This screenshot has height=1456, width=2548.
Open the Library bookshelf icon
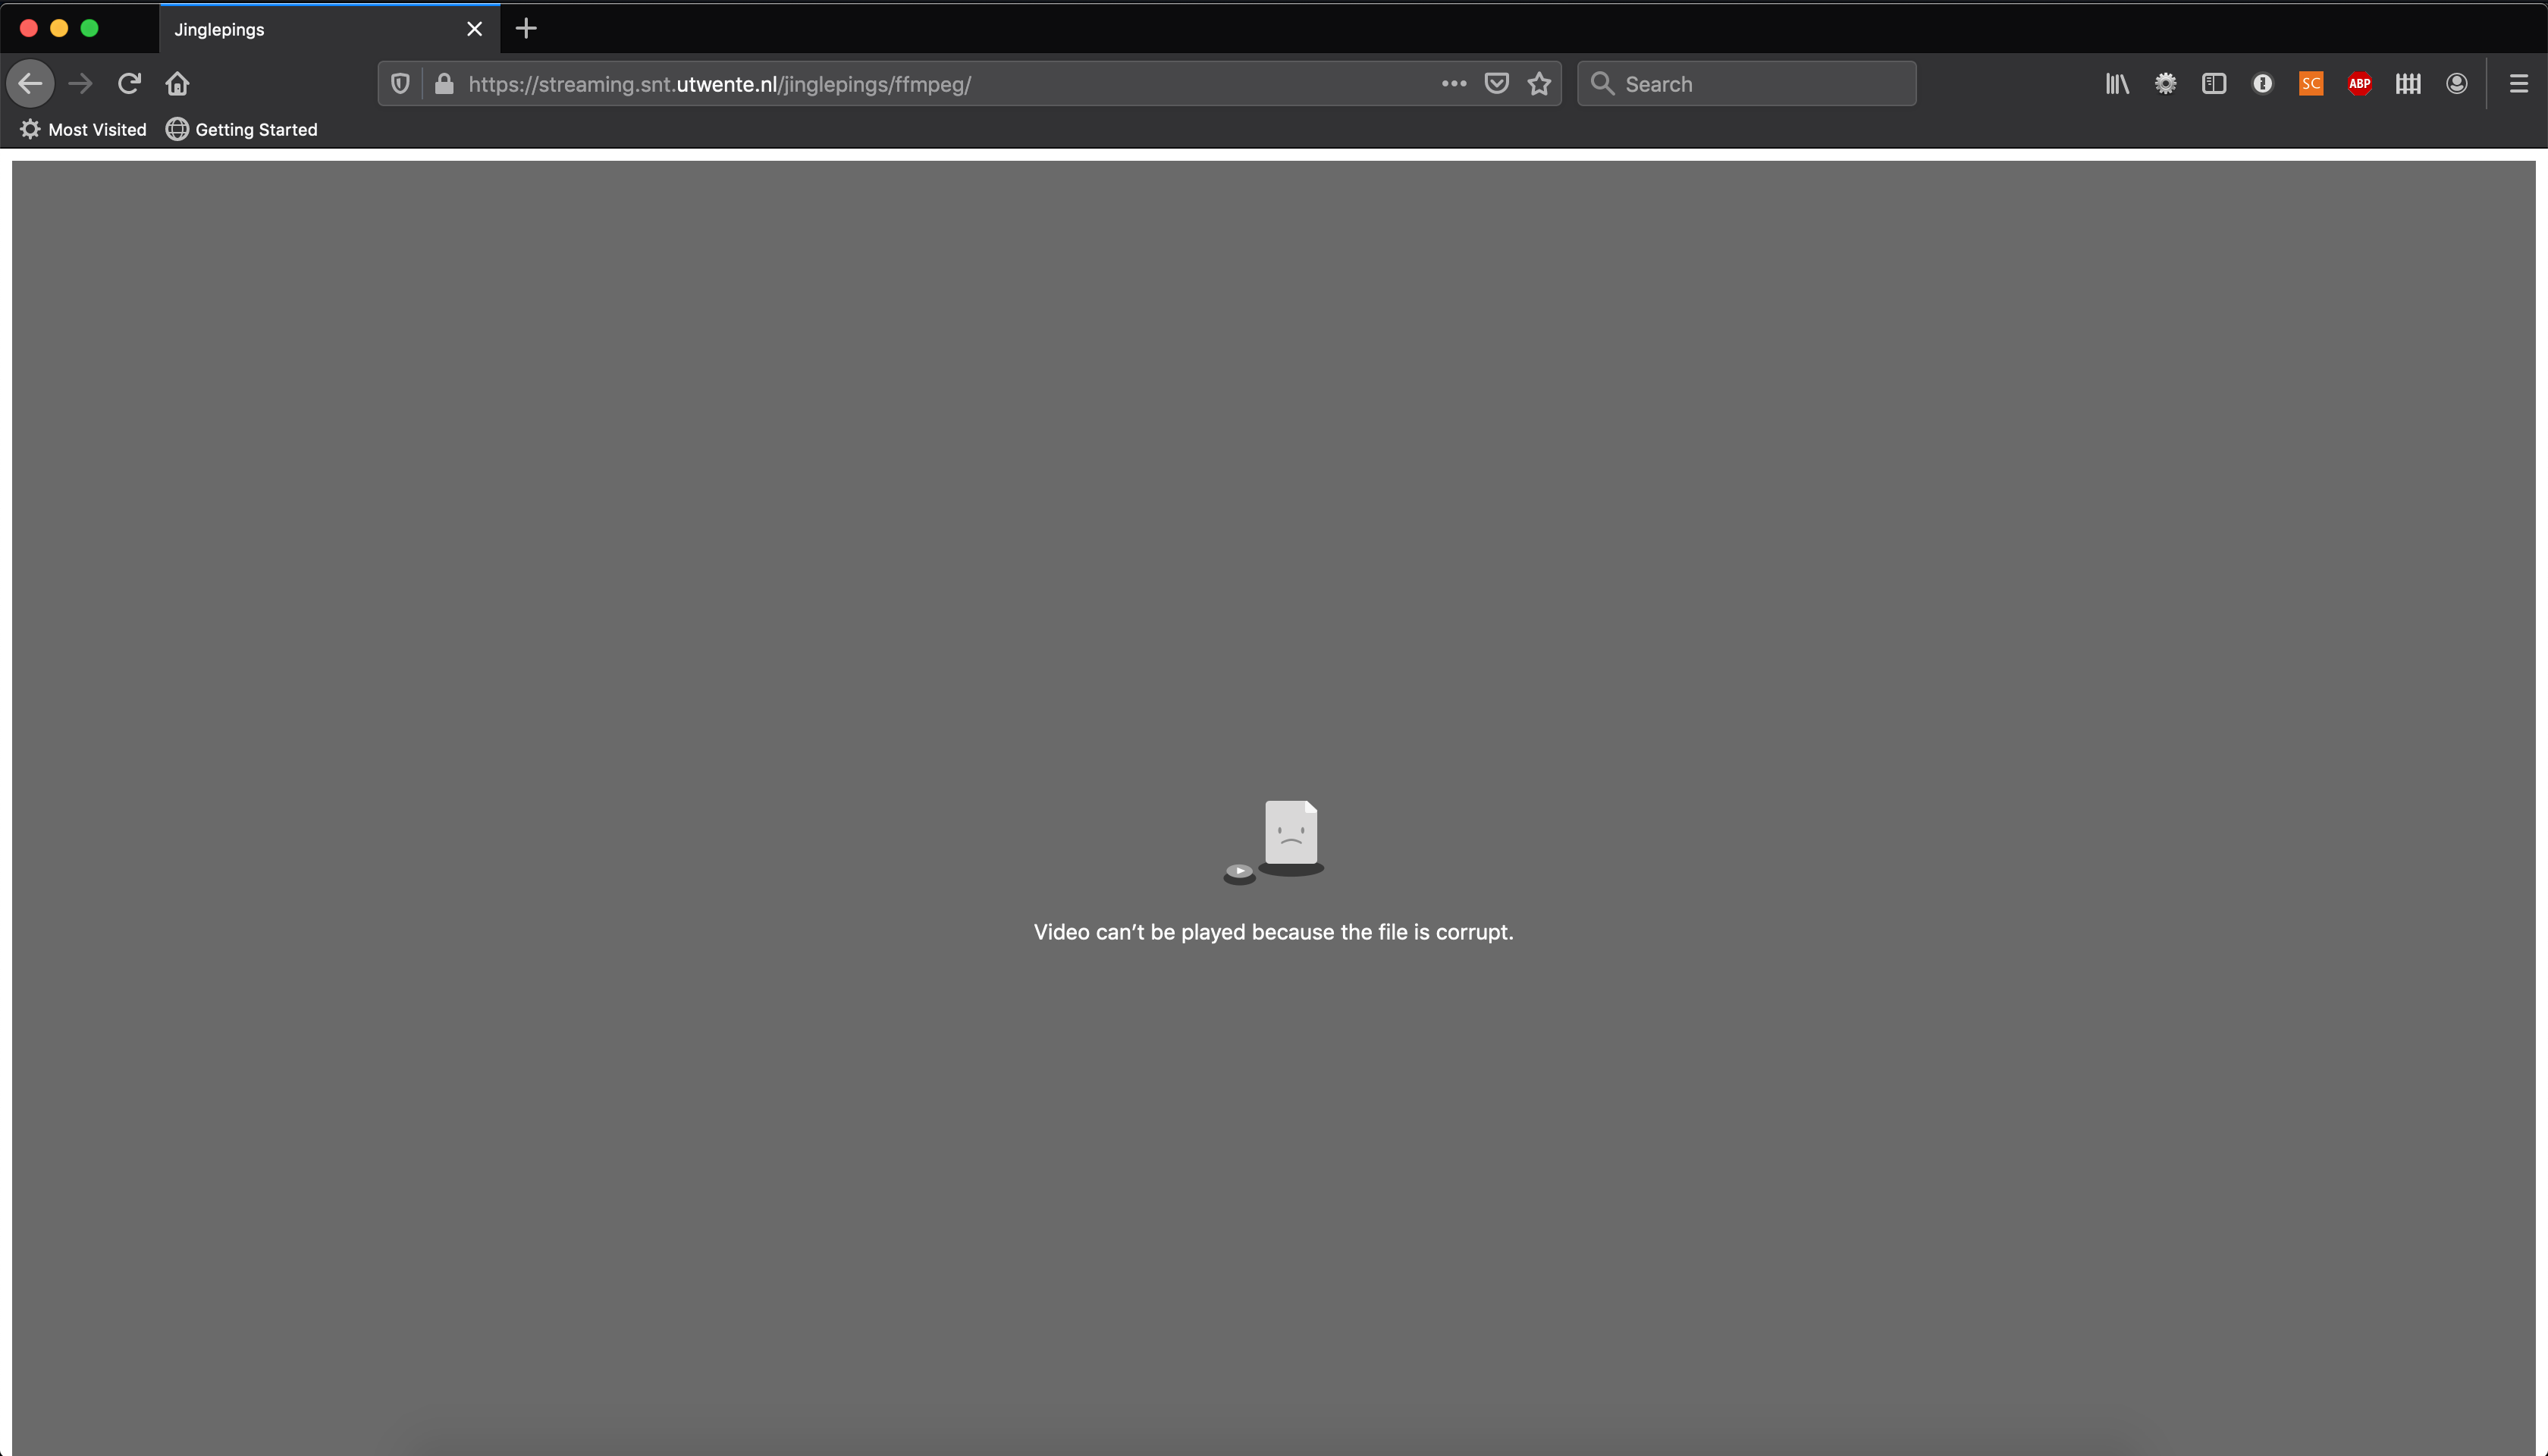[x=2117, y=84]
